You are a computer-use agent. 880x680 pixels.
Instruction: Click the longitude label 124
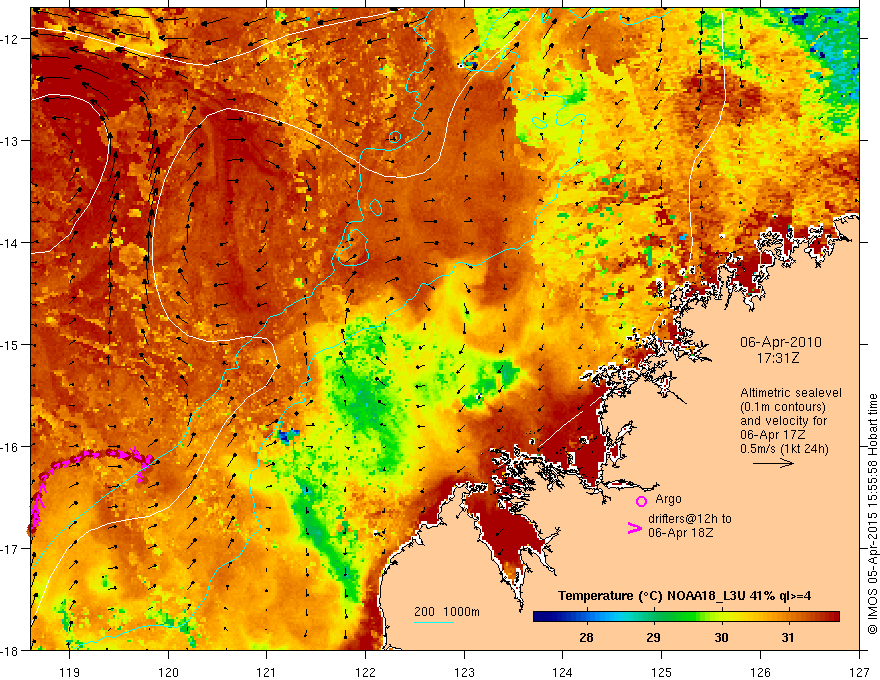tap(563, 672)
